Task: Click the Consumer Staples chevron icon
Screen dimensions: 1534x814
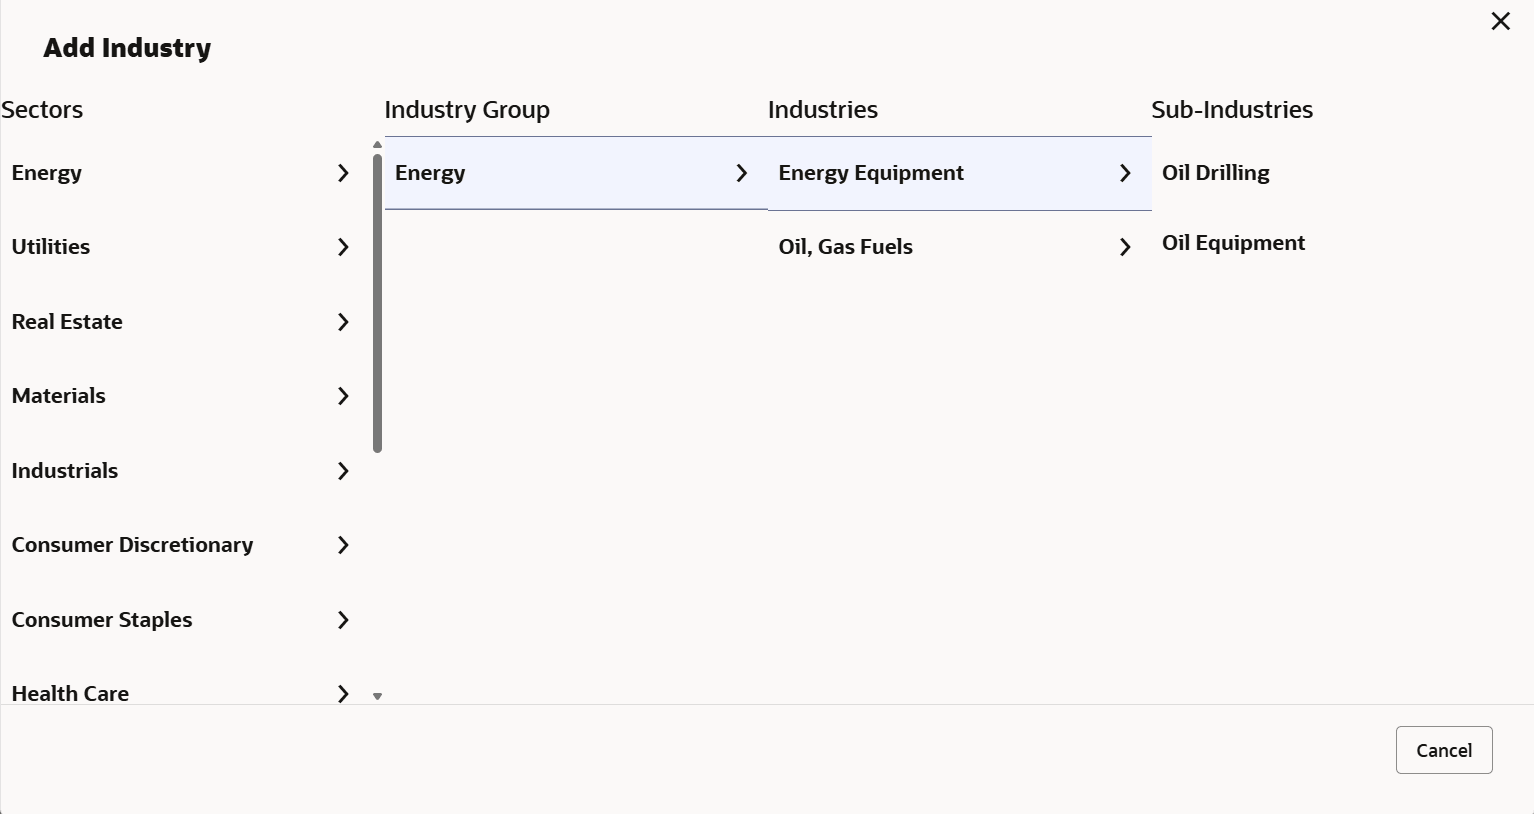Action: click(x=343, y=620)
